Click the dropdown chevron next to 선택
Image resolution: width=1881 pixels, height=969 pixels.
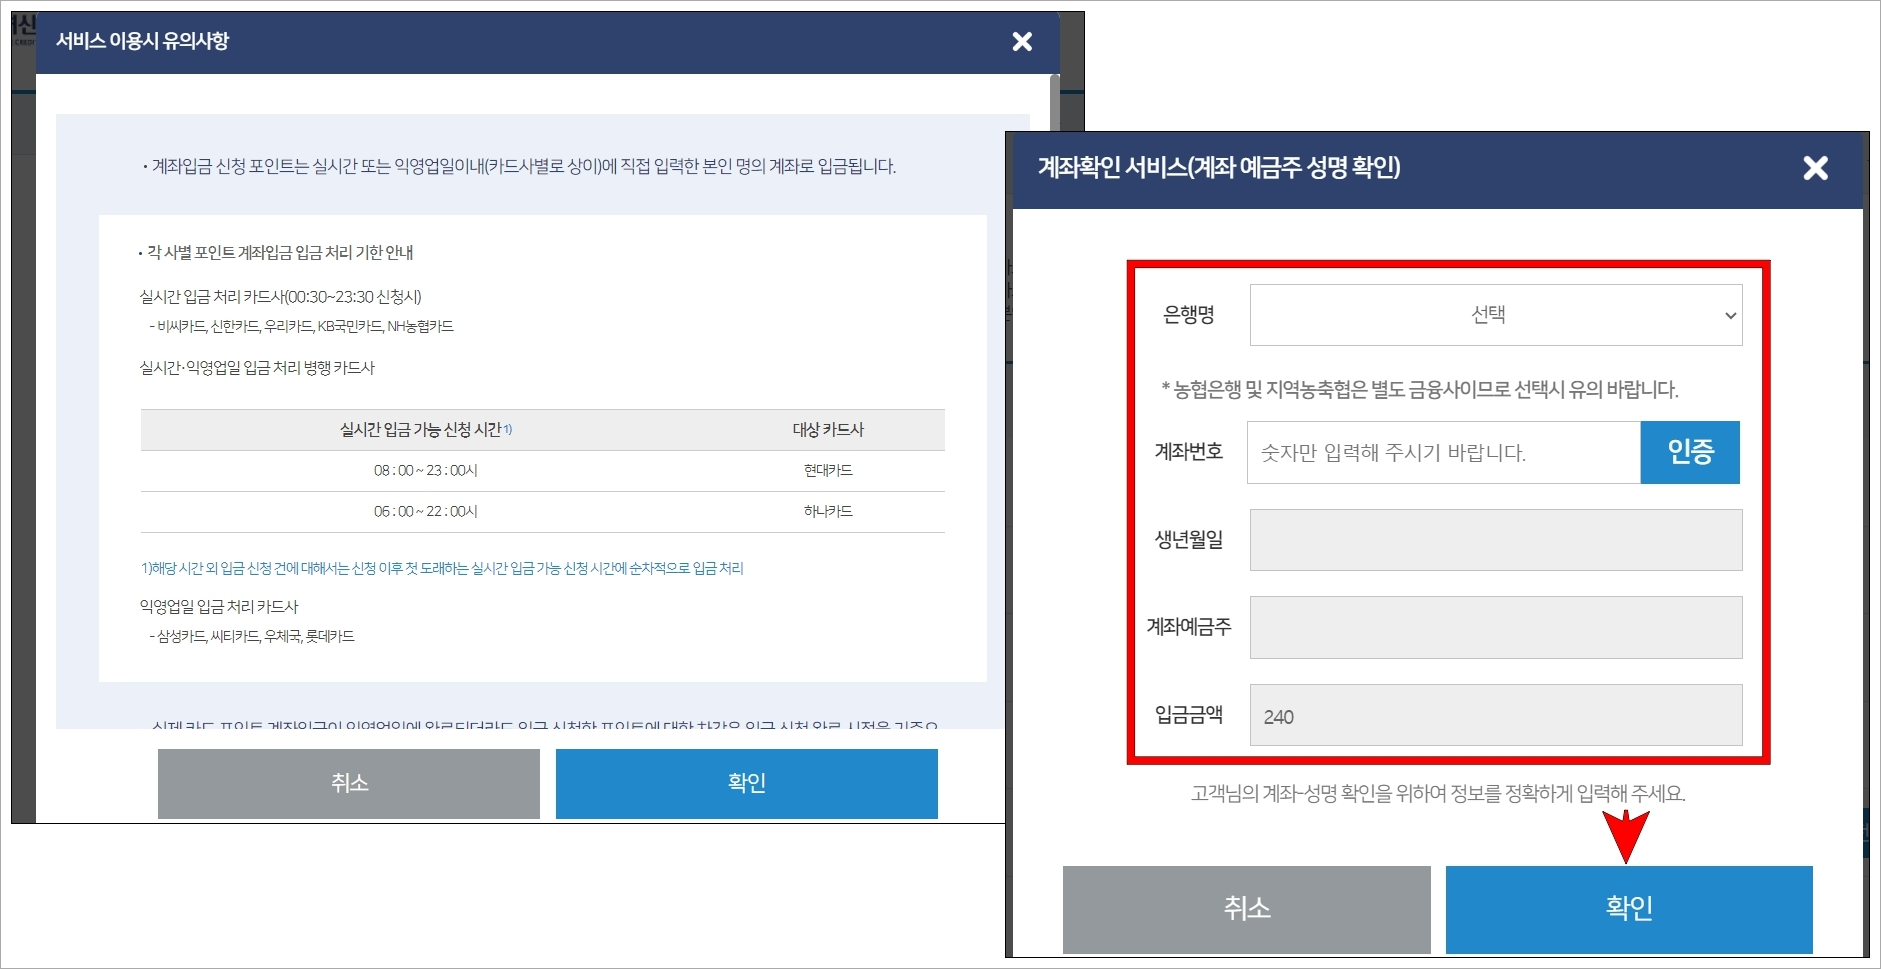(x=1731, y=315)
